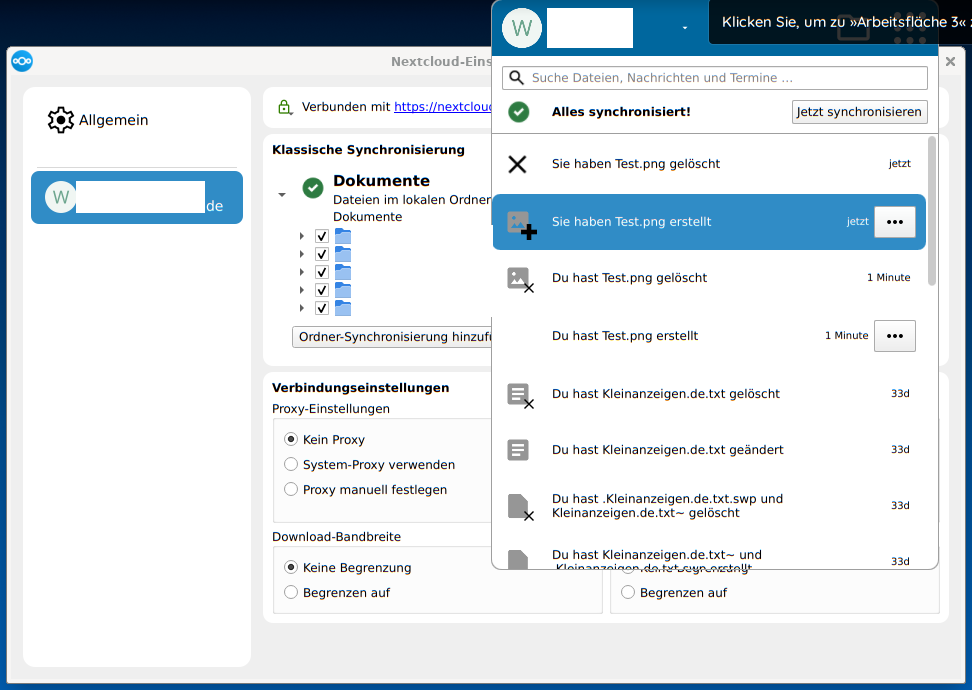Viewport: 972px width, 690px height.
Task: Close the Nextcloud settings window
Action: (950, 61)
